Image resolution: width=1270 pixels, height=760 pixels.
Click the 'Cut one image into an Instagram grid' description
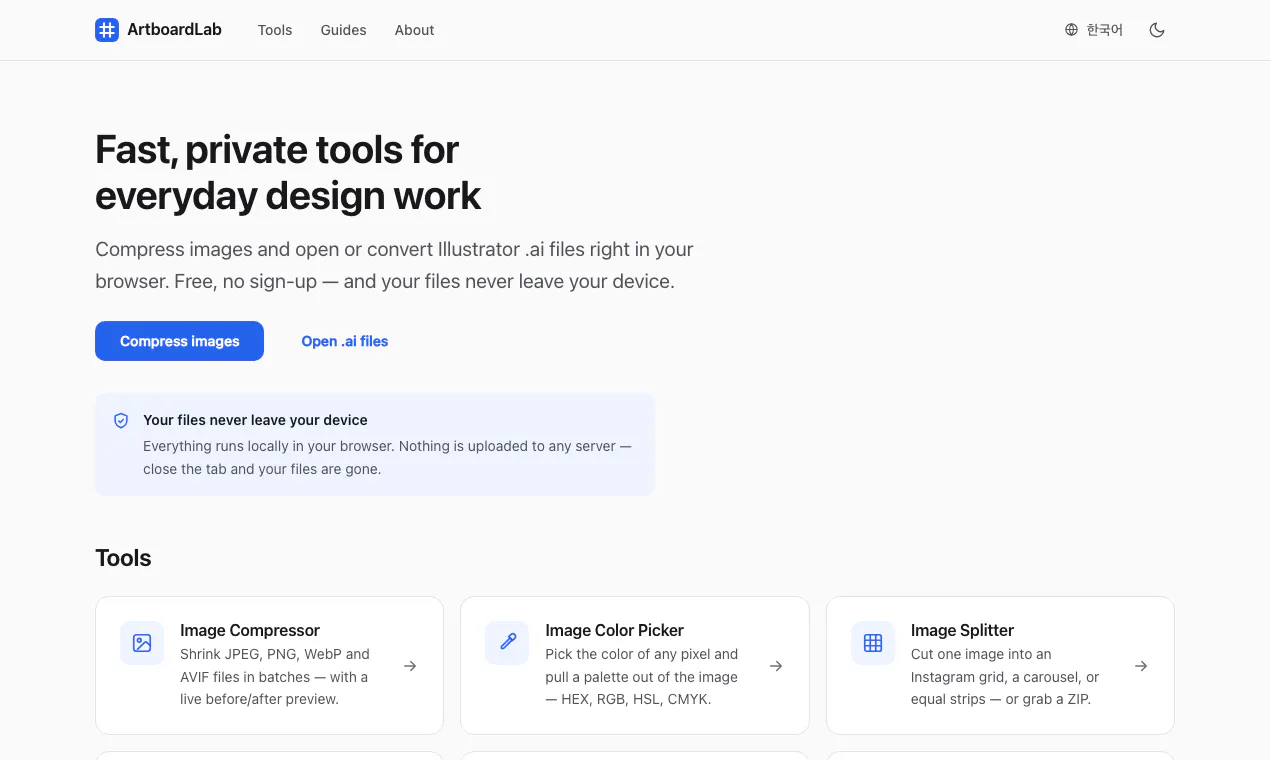(x=1005, y=677)
